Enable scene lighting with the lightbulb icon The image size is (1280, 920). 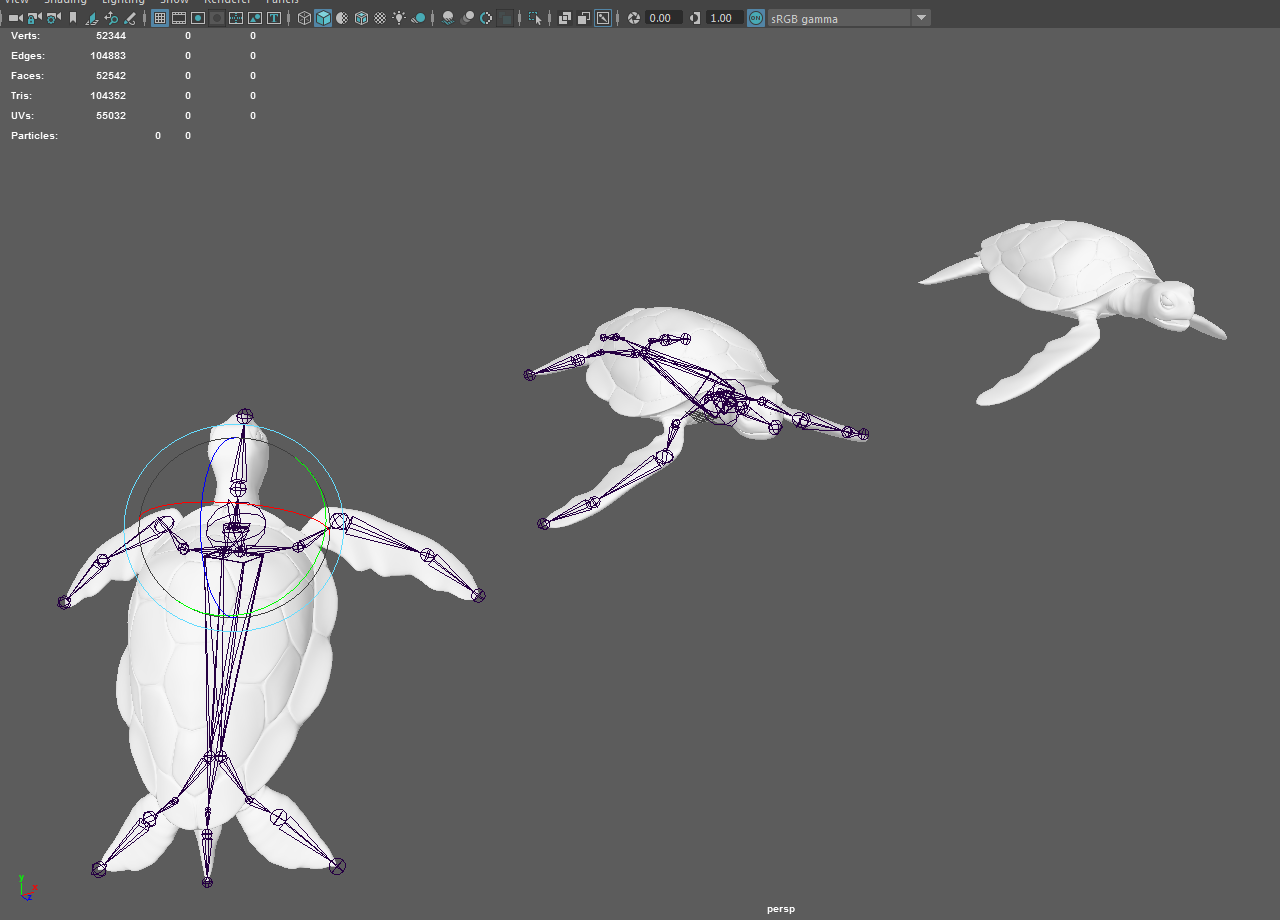point(398,17)
